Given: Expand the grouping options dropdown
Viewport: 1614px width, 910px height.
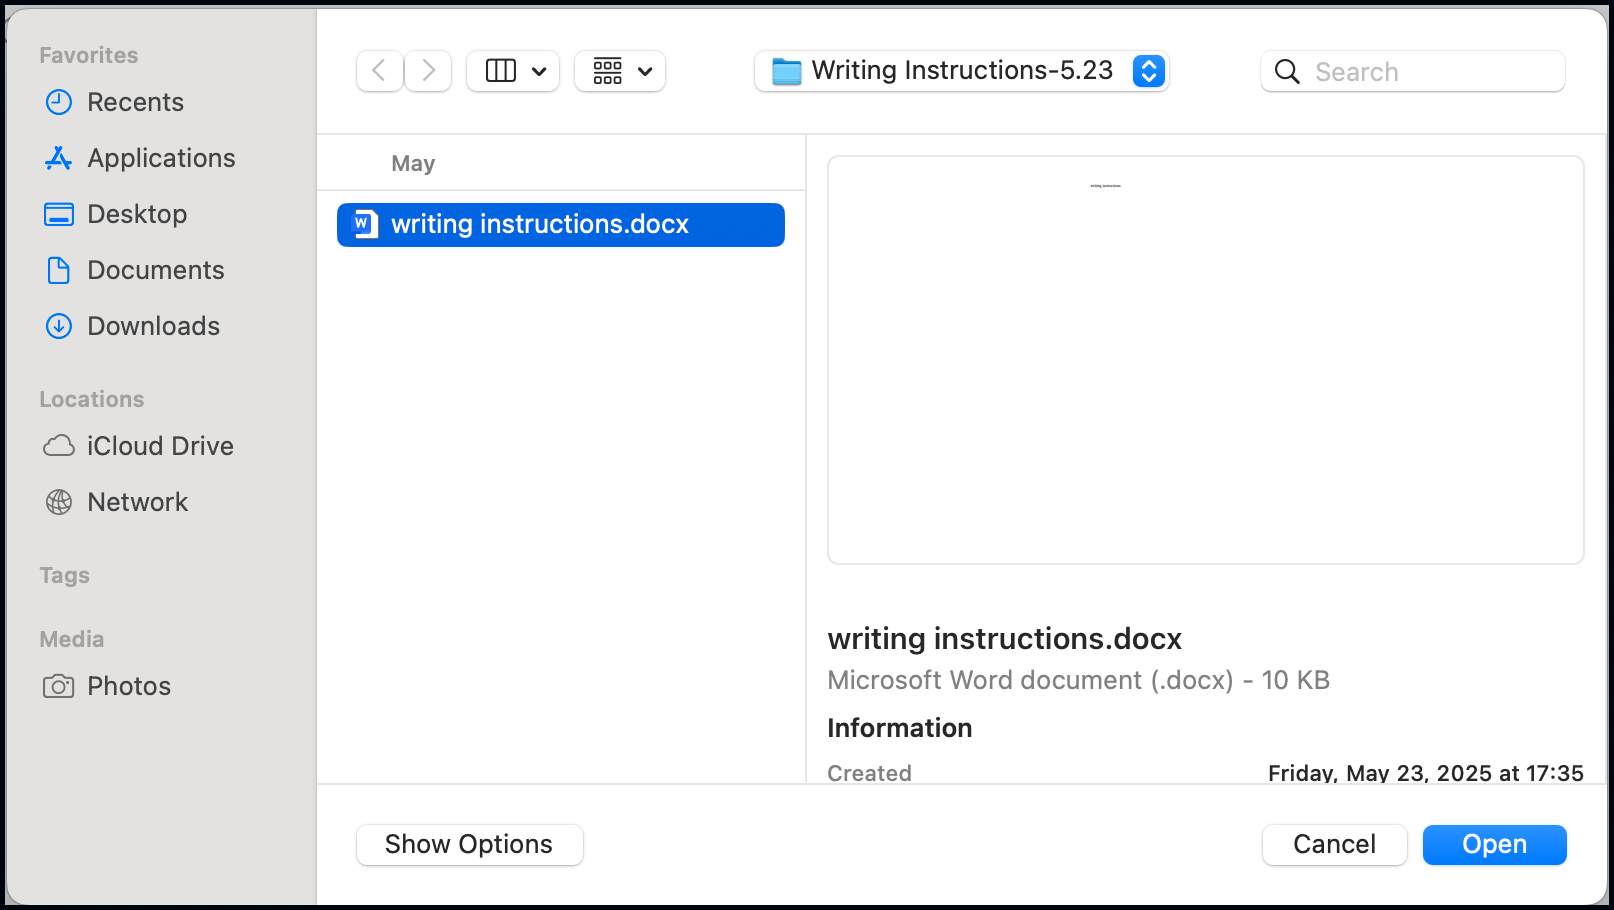Looking at the screenshot, I should (620, 71).
